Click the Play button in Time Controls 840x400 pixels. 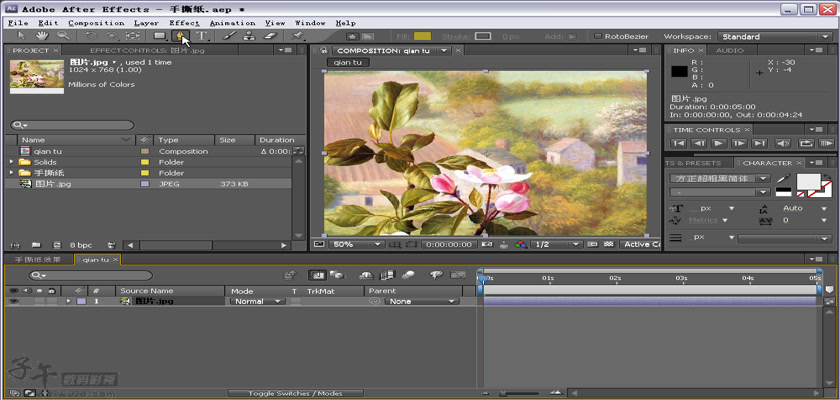718,144
